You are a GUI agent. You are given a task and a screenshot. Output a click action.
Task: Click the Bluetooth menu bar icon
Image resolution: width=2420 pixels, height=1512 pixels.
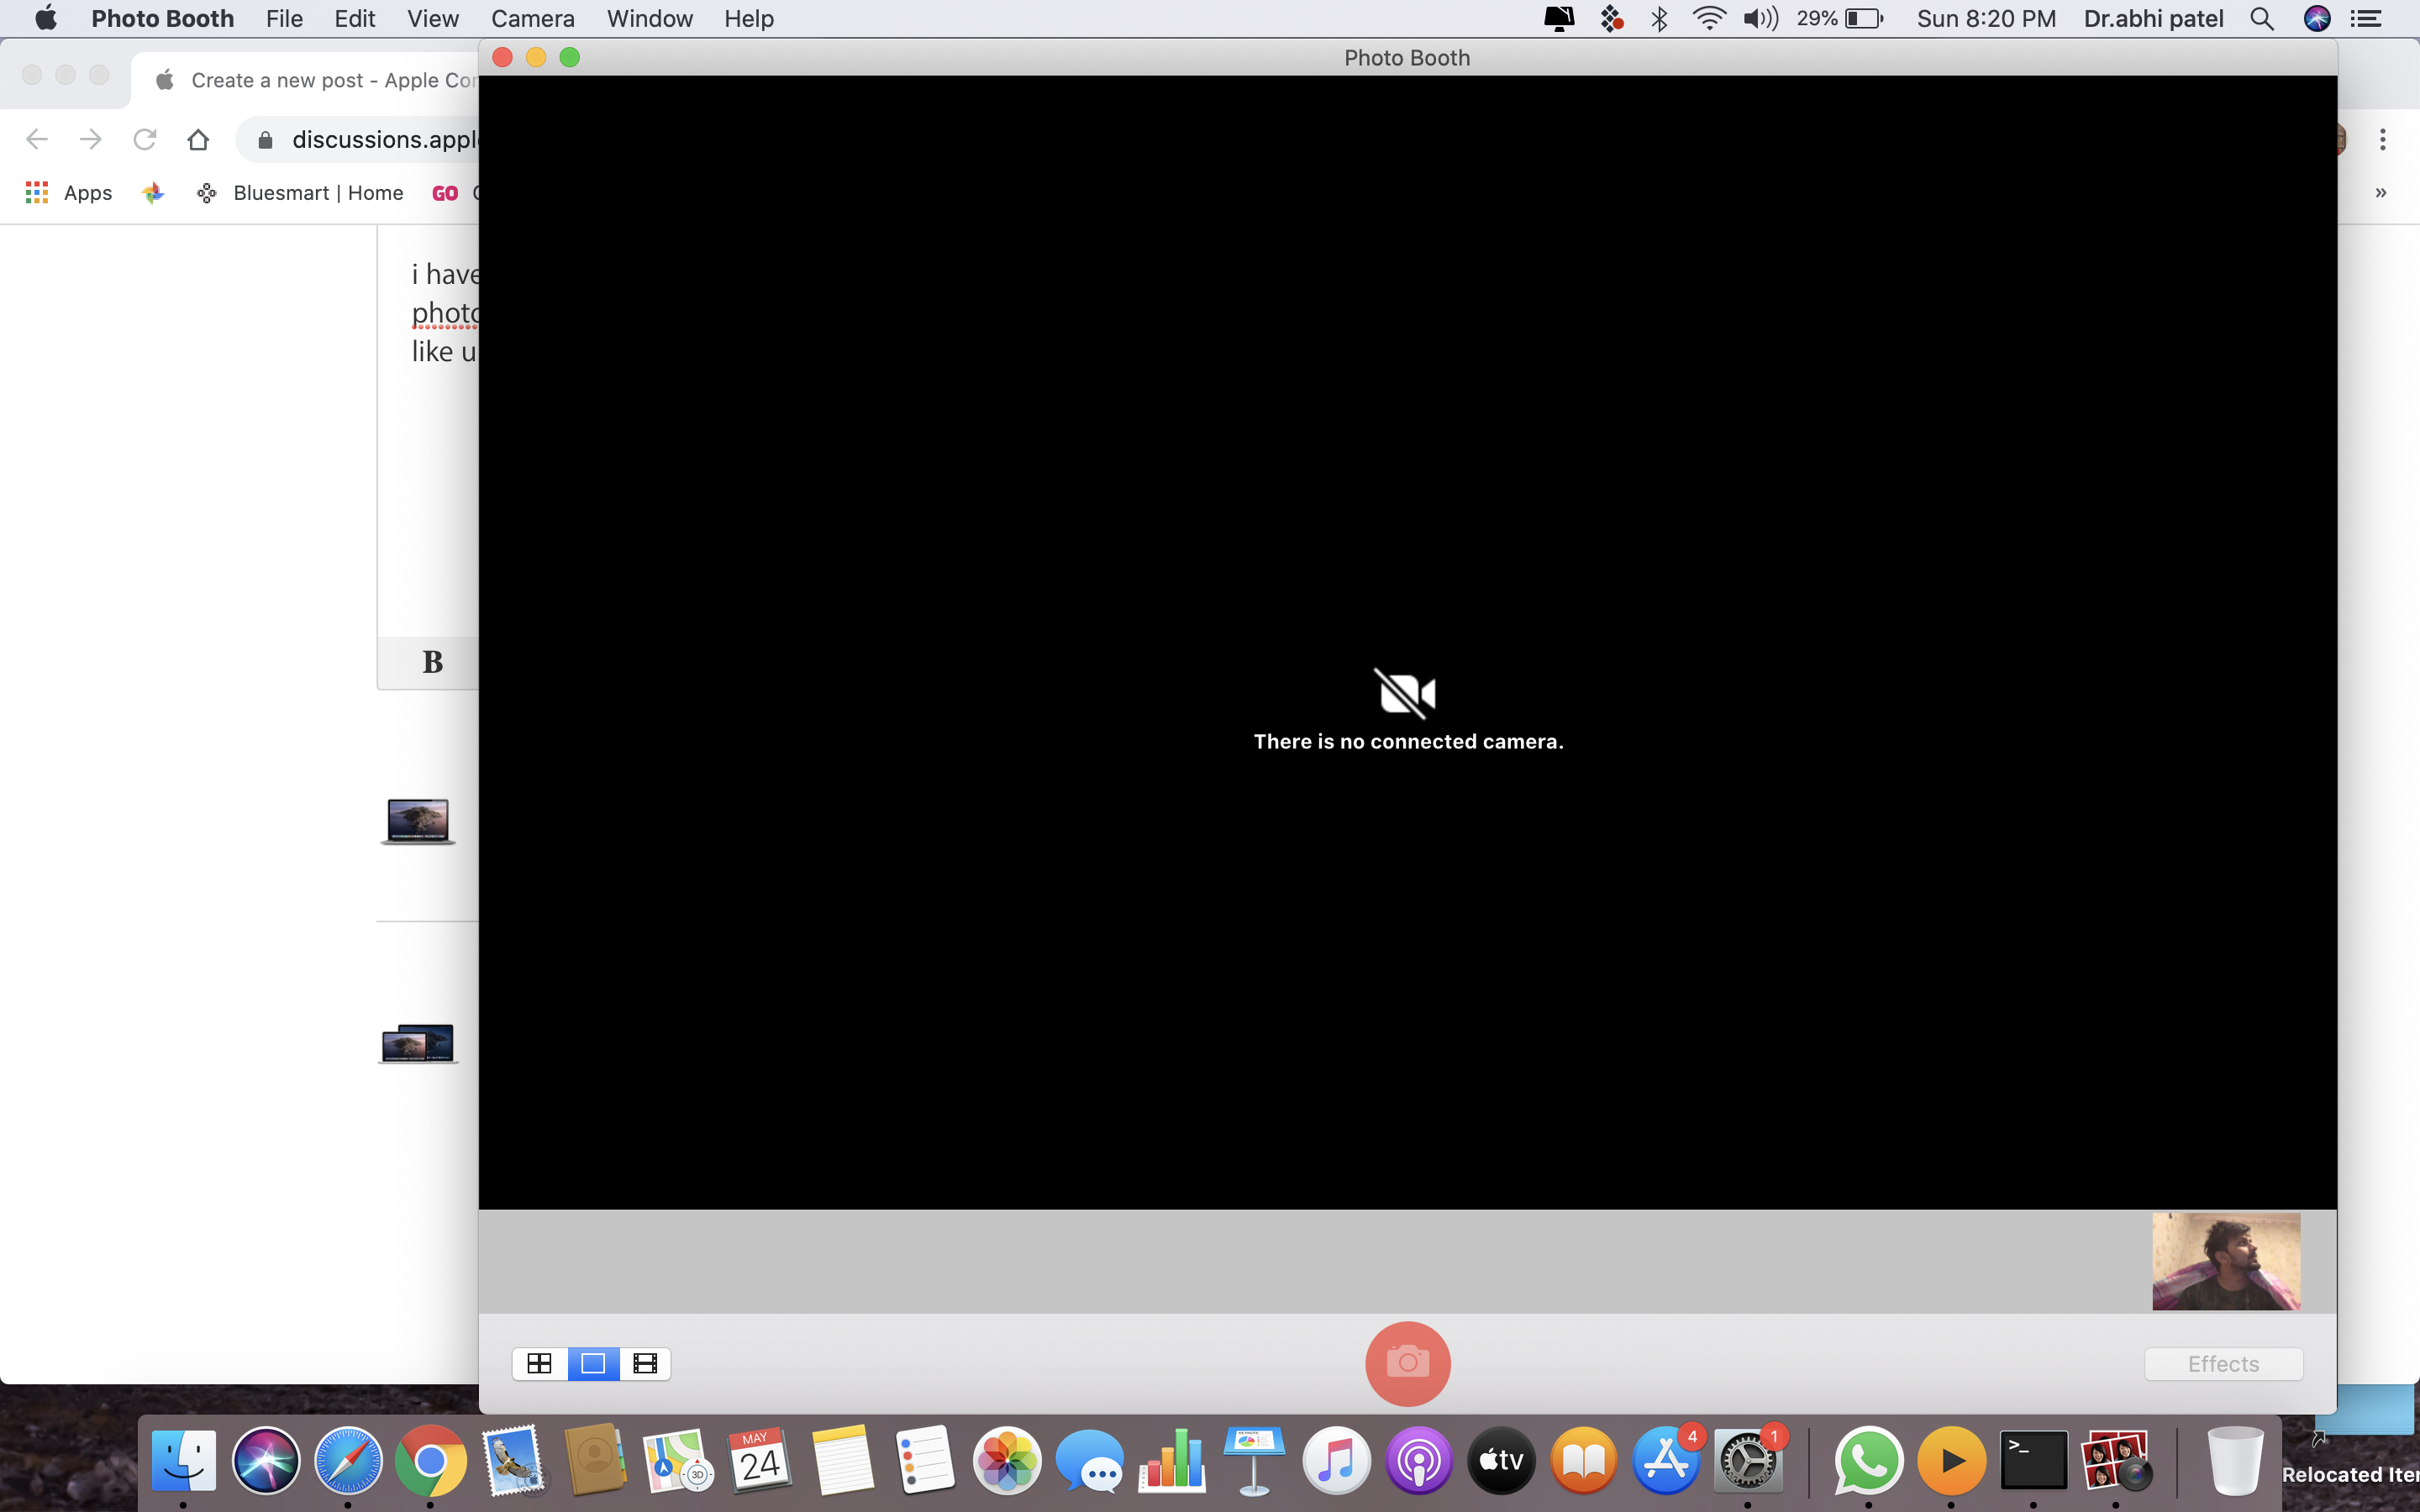click(x=1659, y=19)
